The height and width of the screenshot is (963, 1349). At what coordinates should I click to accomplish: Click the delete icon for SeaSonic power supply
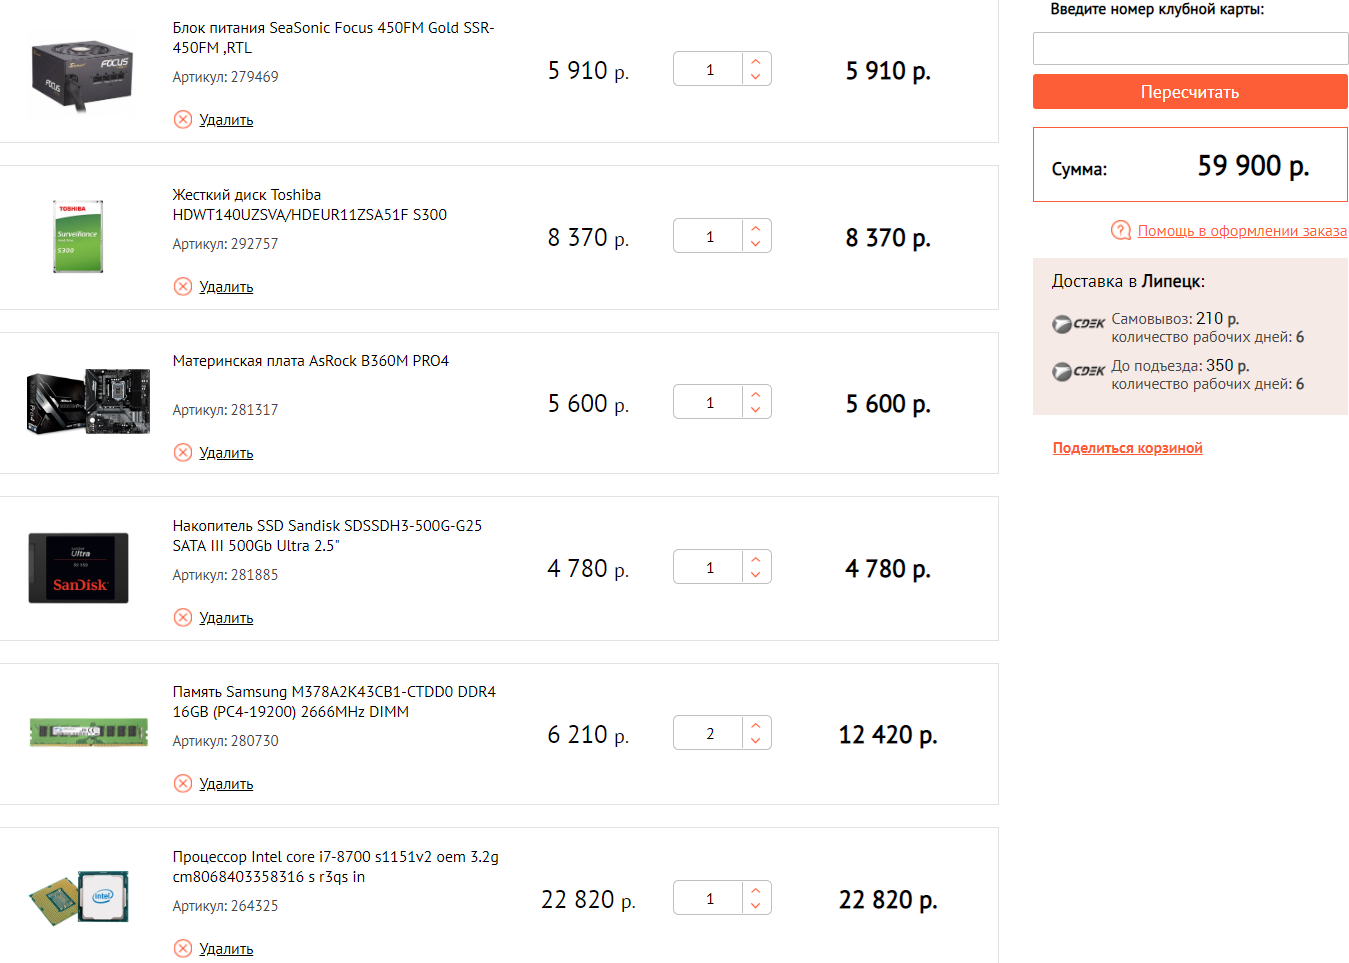(x=183, y=120)
